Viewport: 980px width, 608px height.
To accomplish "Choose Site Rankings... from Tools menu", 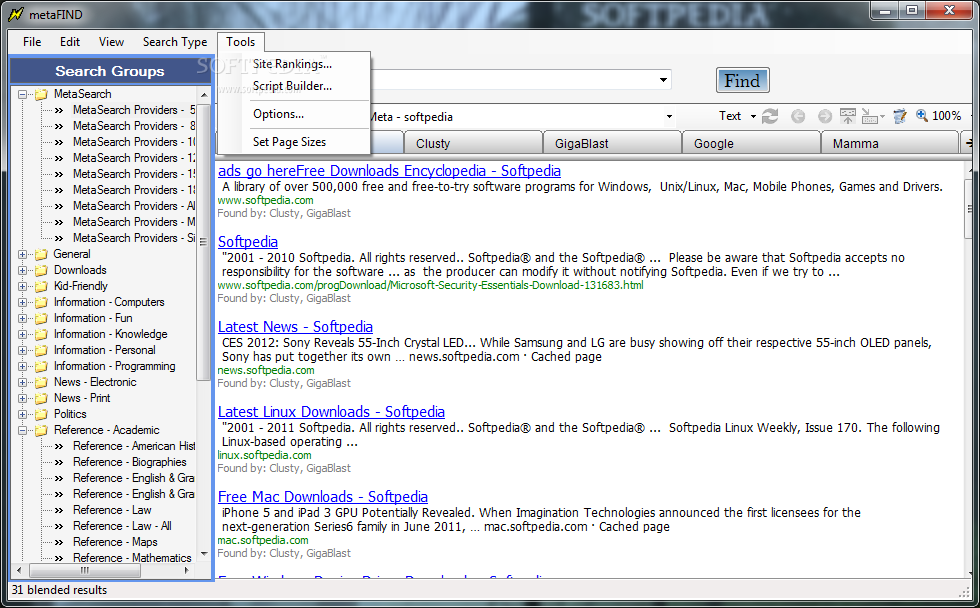I will coord(292,64).
